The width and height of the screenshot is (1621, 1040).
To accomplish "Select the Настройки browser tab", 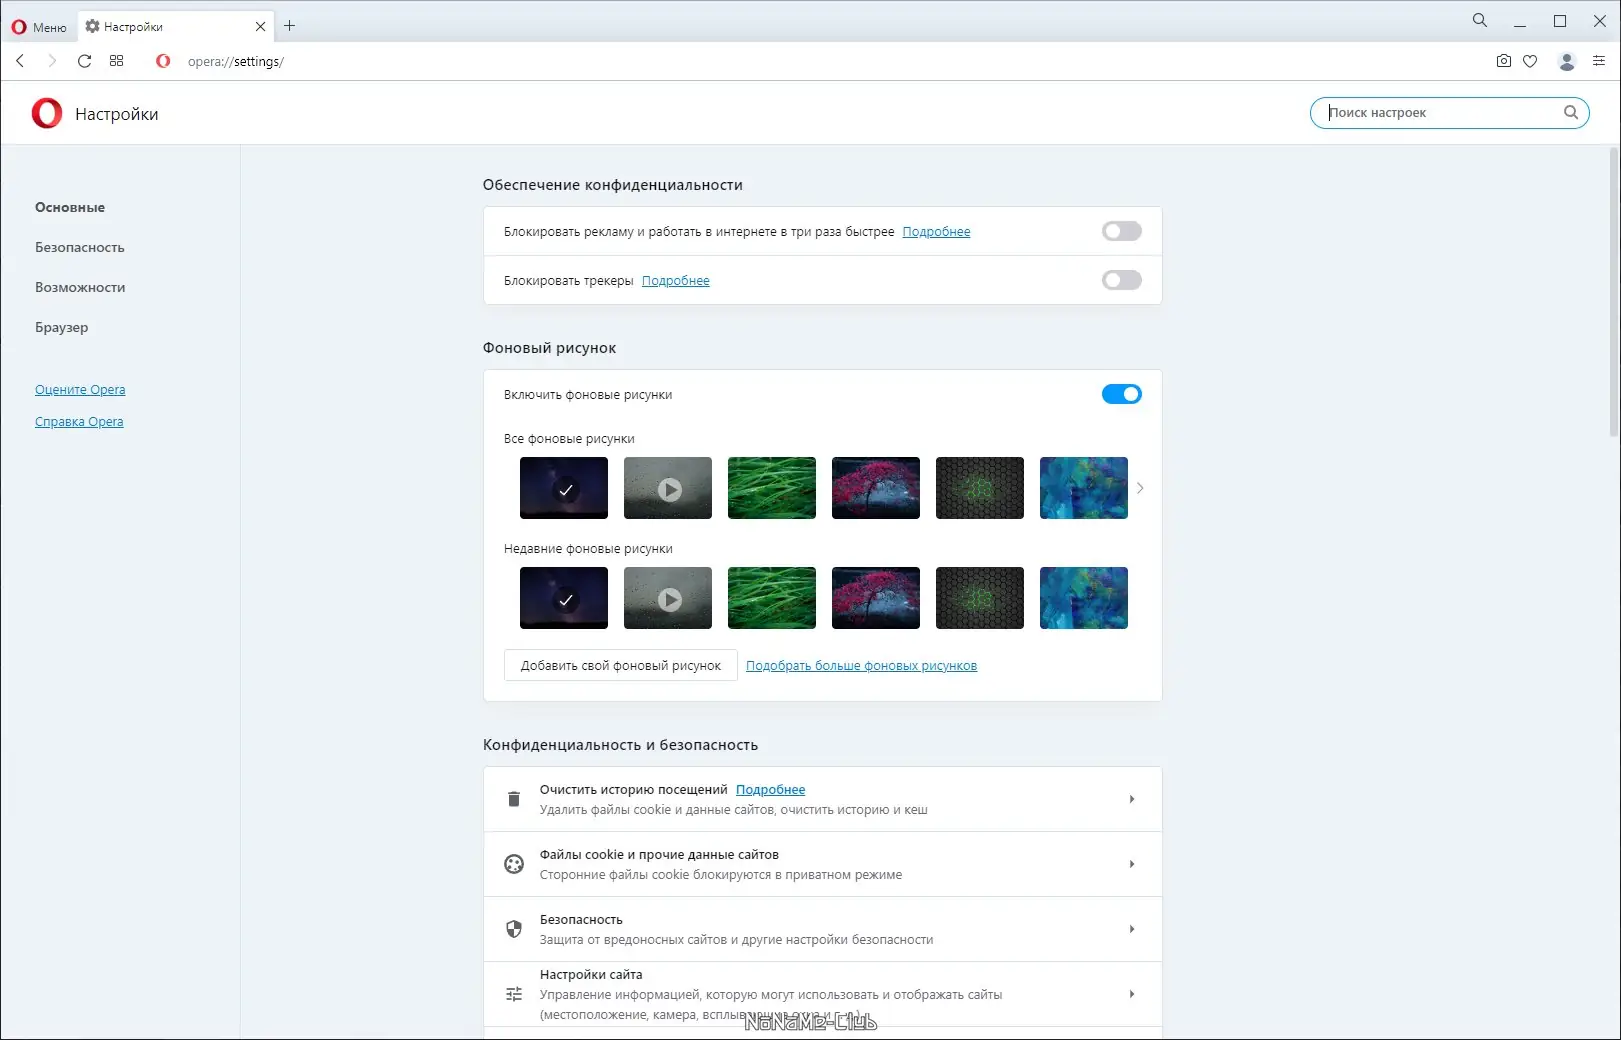I will tap(176, 27).
